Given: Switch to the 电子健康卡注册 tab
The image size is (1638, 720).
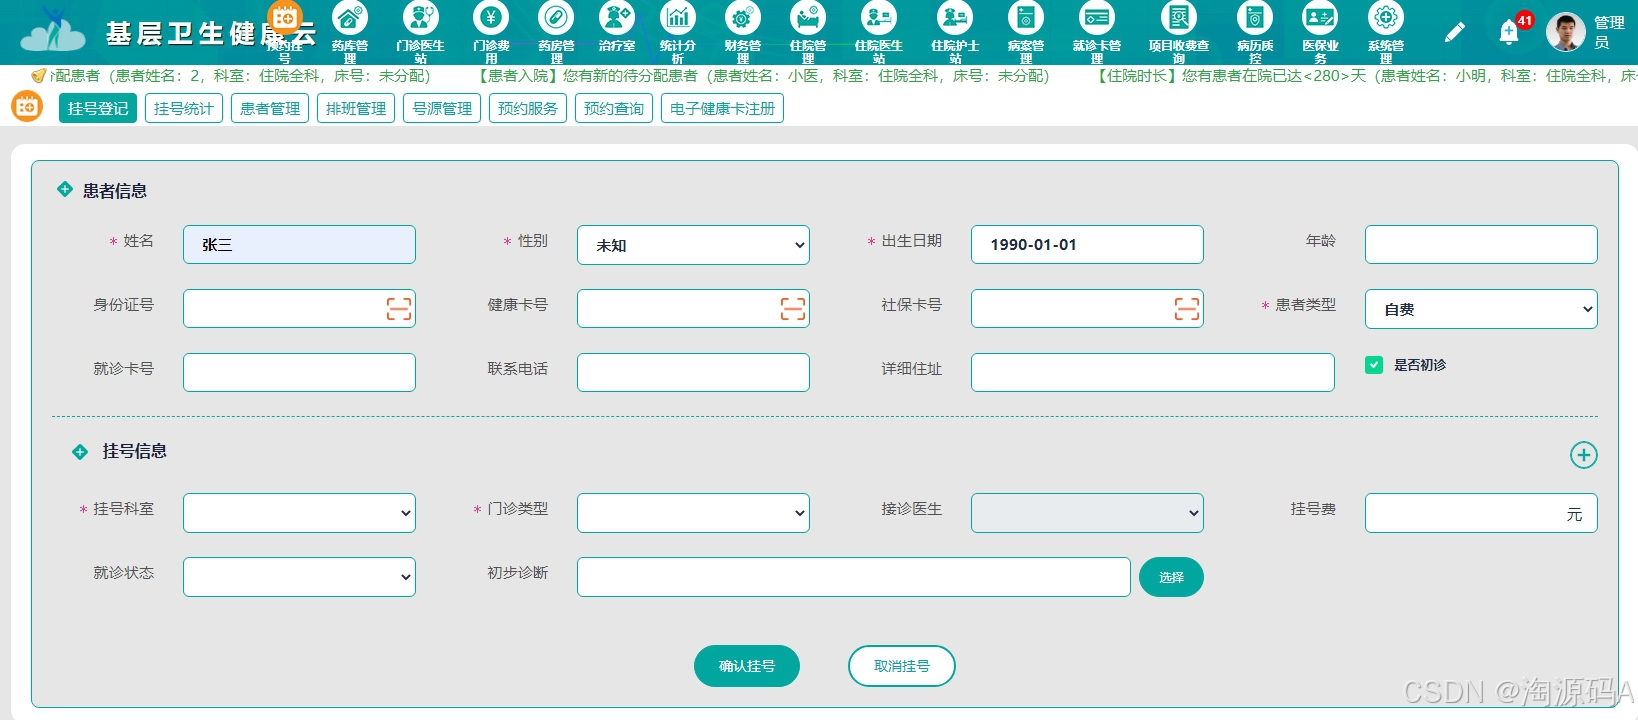Looking at the screenshot, I should [722, 108].
